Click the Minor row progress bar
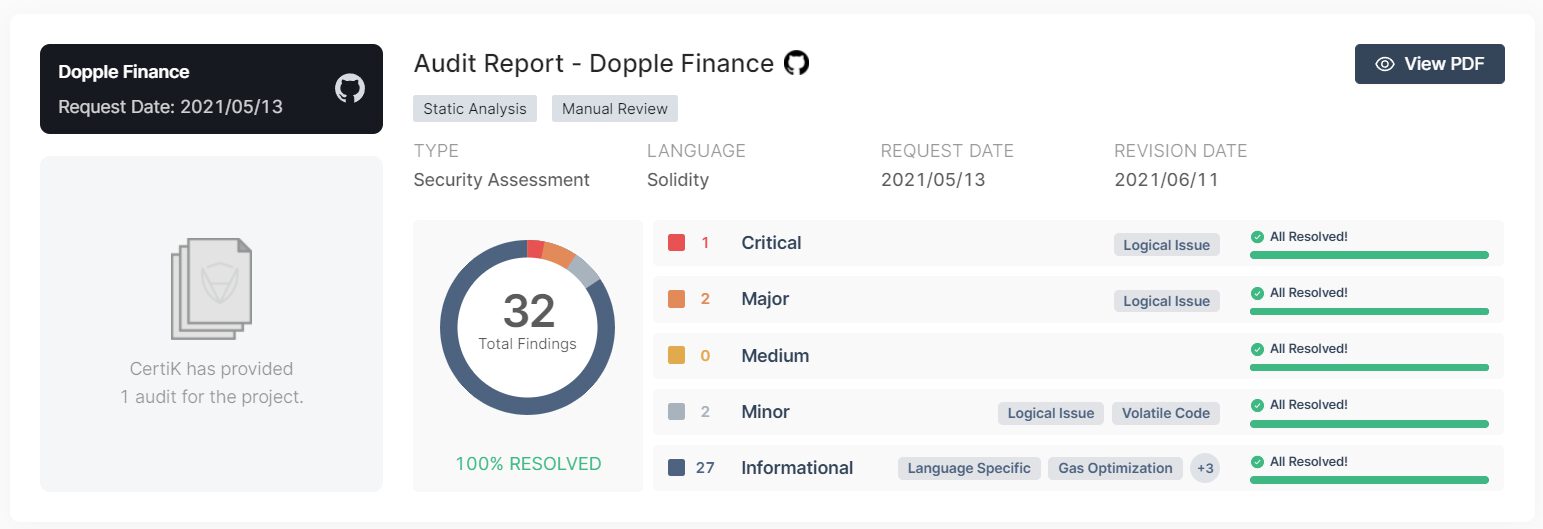1543x529 pixels. click(1369, 424)
